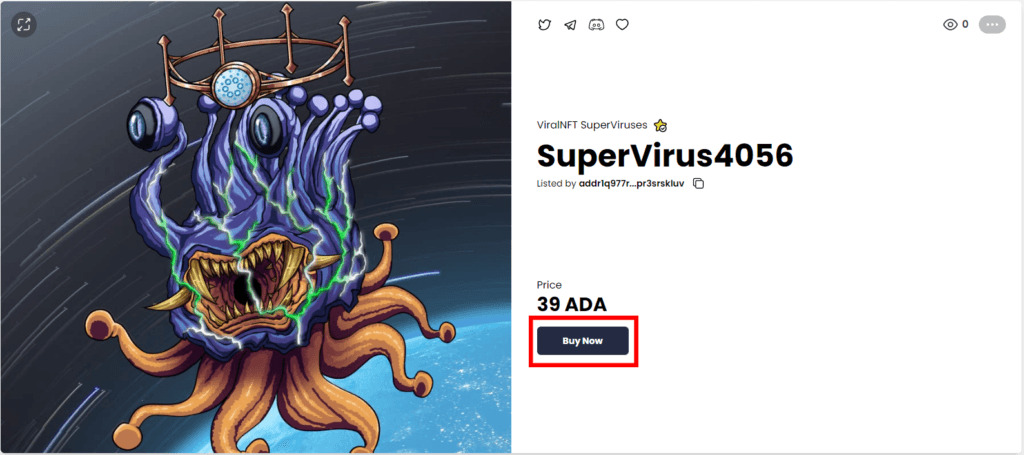Image resolution: width=1024 pixels, height=455 pixels.
Task: Click the view count number
Action: pyautogui.click(x=965, y=25)
